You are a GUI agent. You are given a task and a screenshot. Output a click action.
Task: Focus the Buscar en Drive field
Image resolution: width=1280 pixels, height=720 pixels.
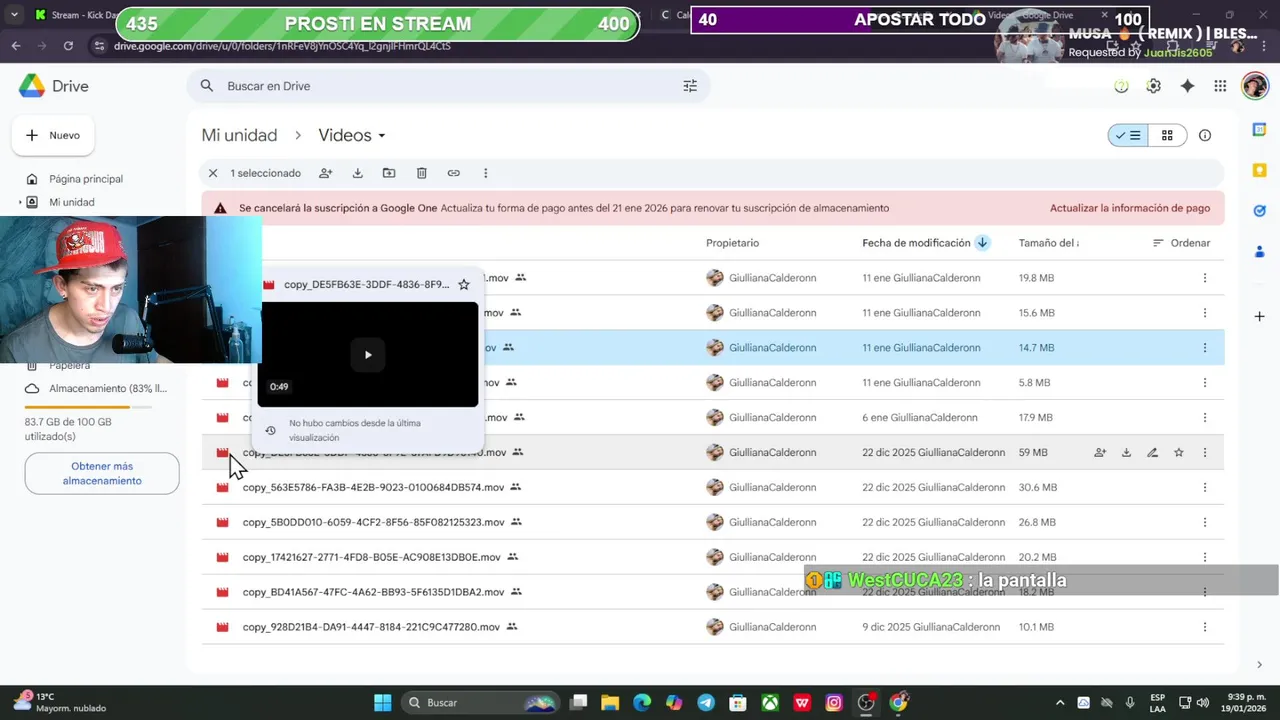pyautogui.click(x=448, y=86)
